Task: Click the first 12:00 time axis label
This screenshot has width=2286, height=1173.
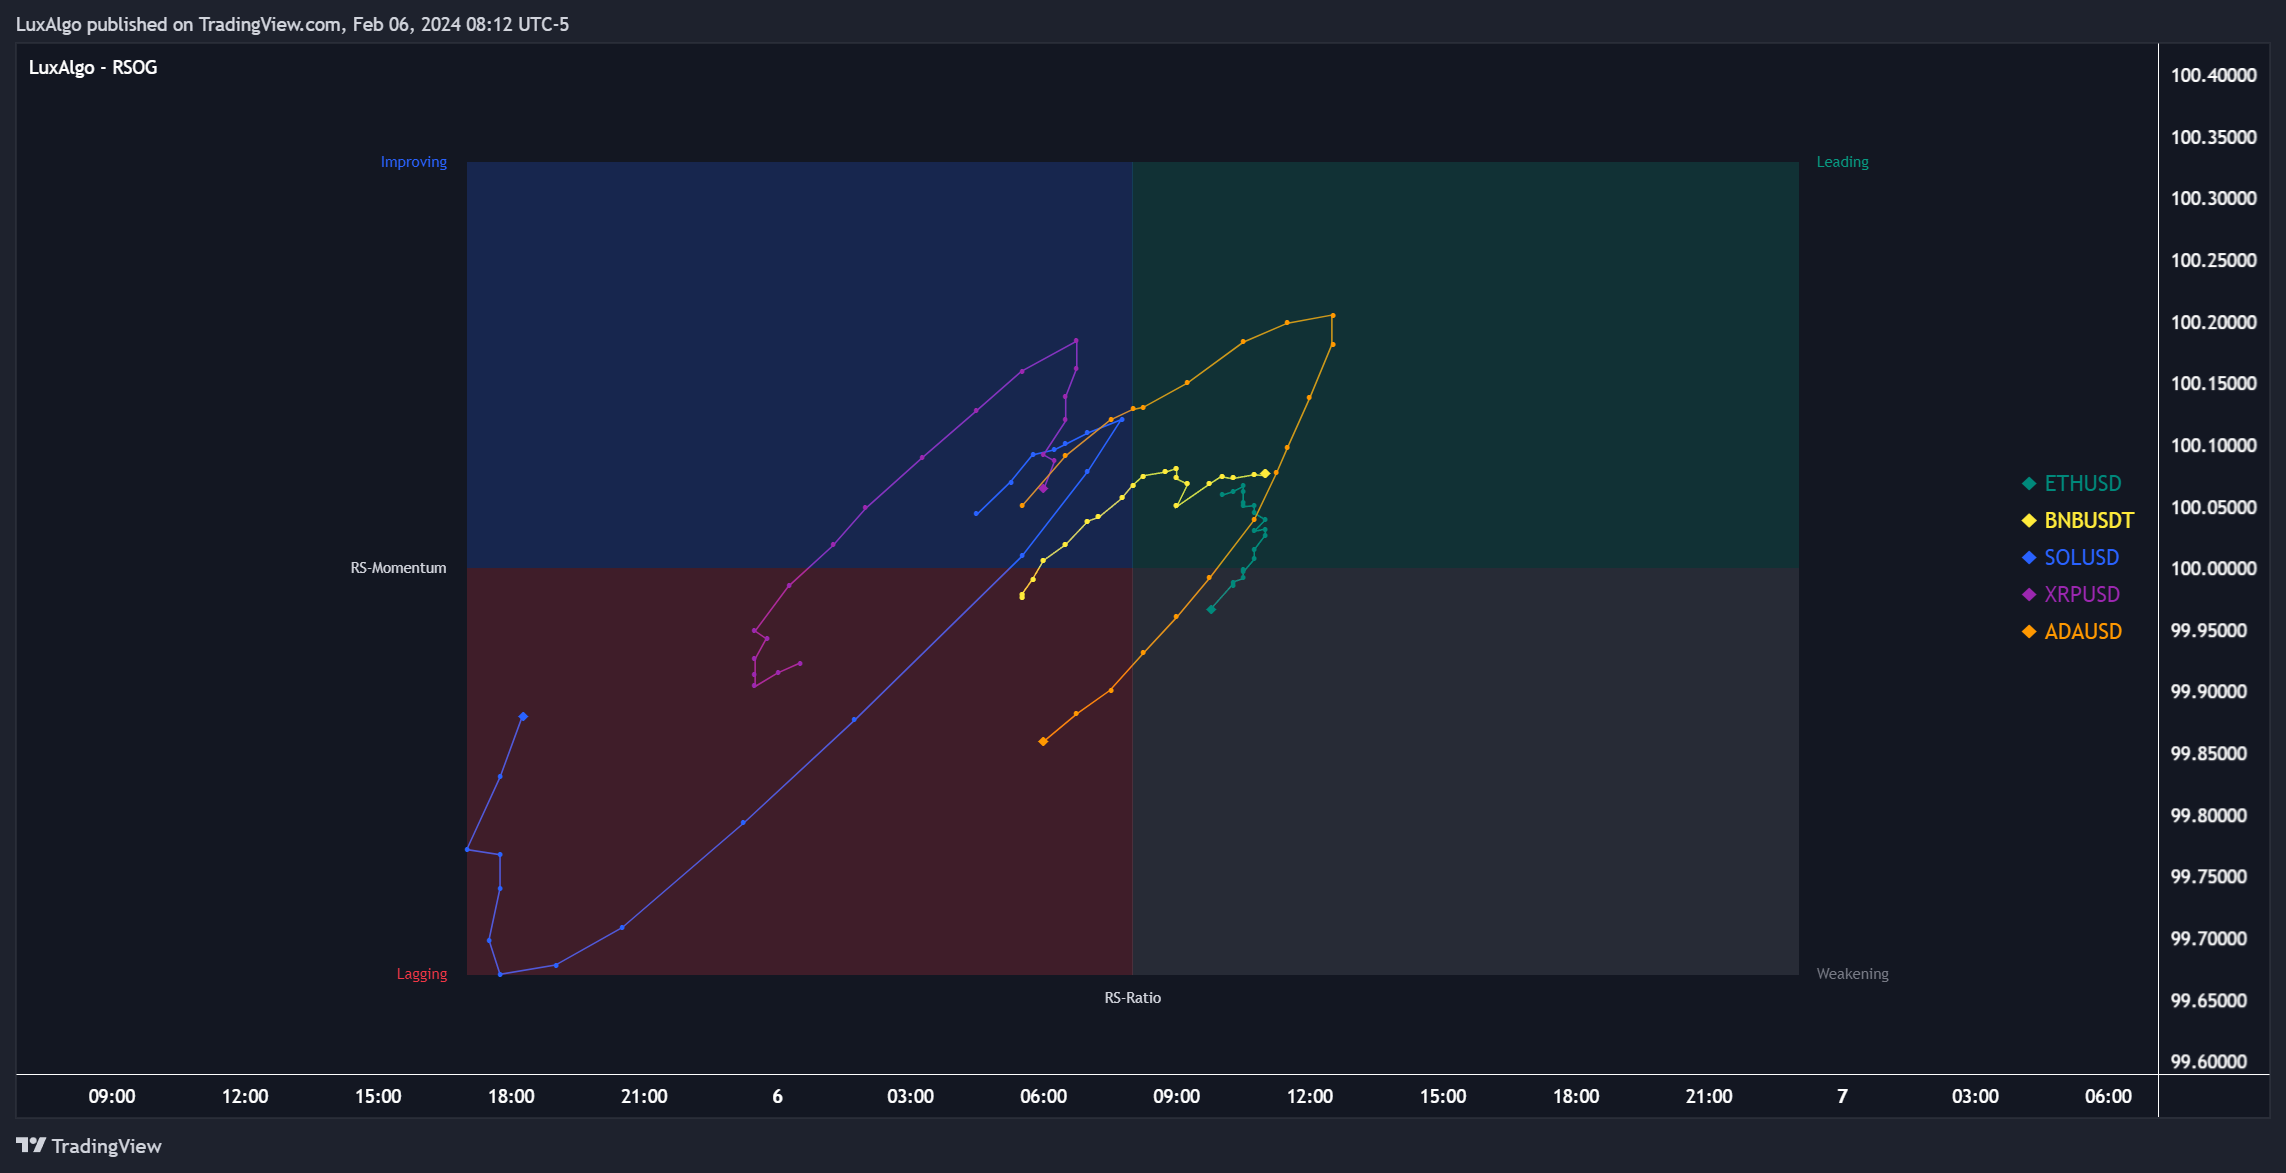Action: click(245, 1097)
